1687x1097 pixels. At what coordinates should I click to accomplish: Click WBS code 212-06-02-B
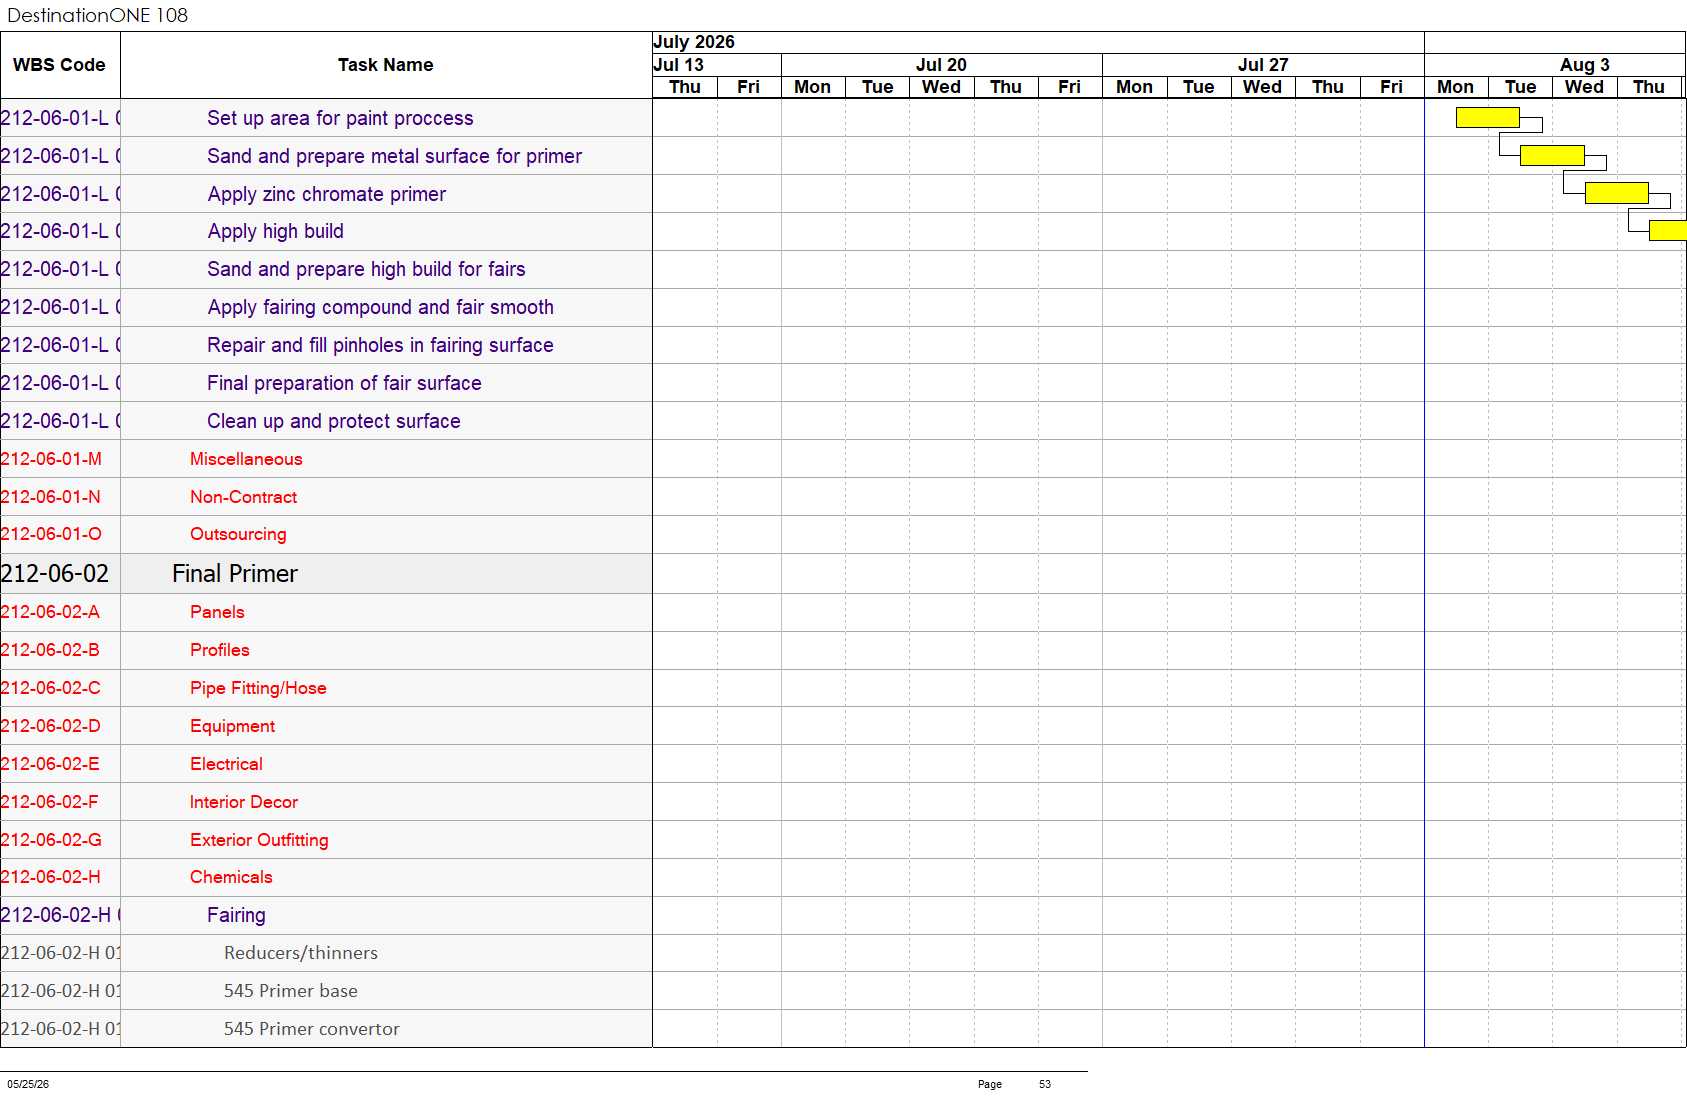tap(50, 650)
